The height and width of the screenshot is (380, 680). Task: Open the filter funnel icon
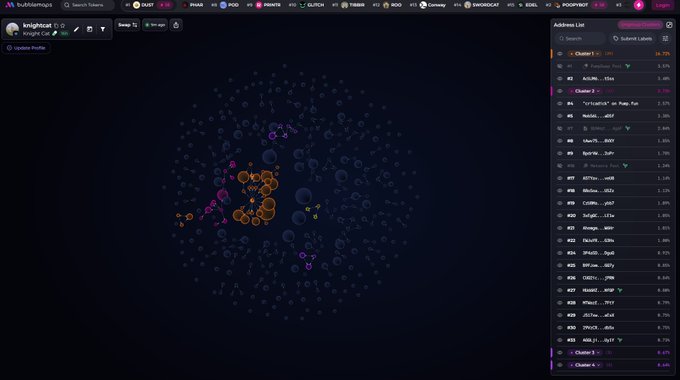[x=103, y=29]
